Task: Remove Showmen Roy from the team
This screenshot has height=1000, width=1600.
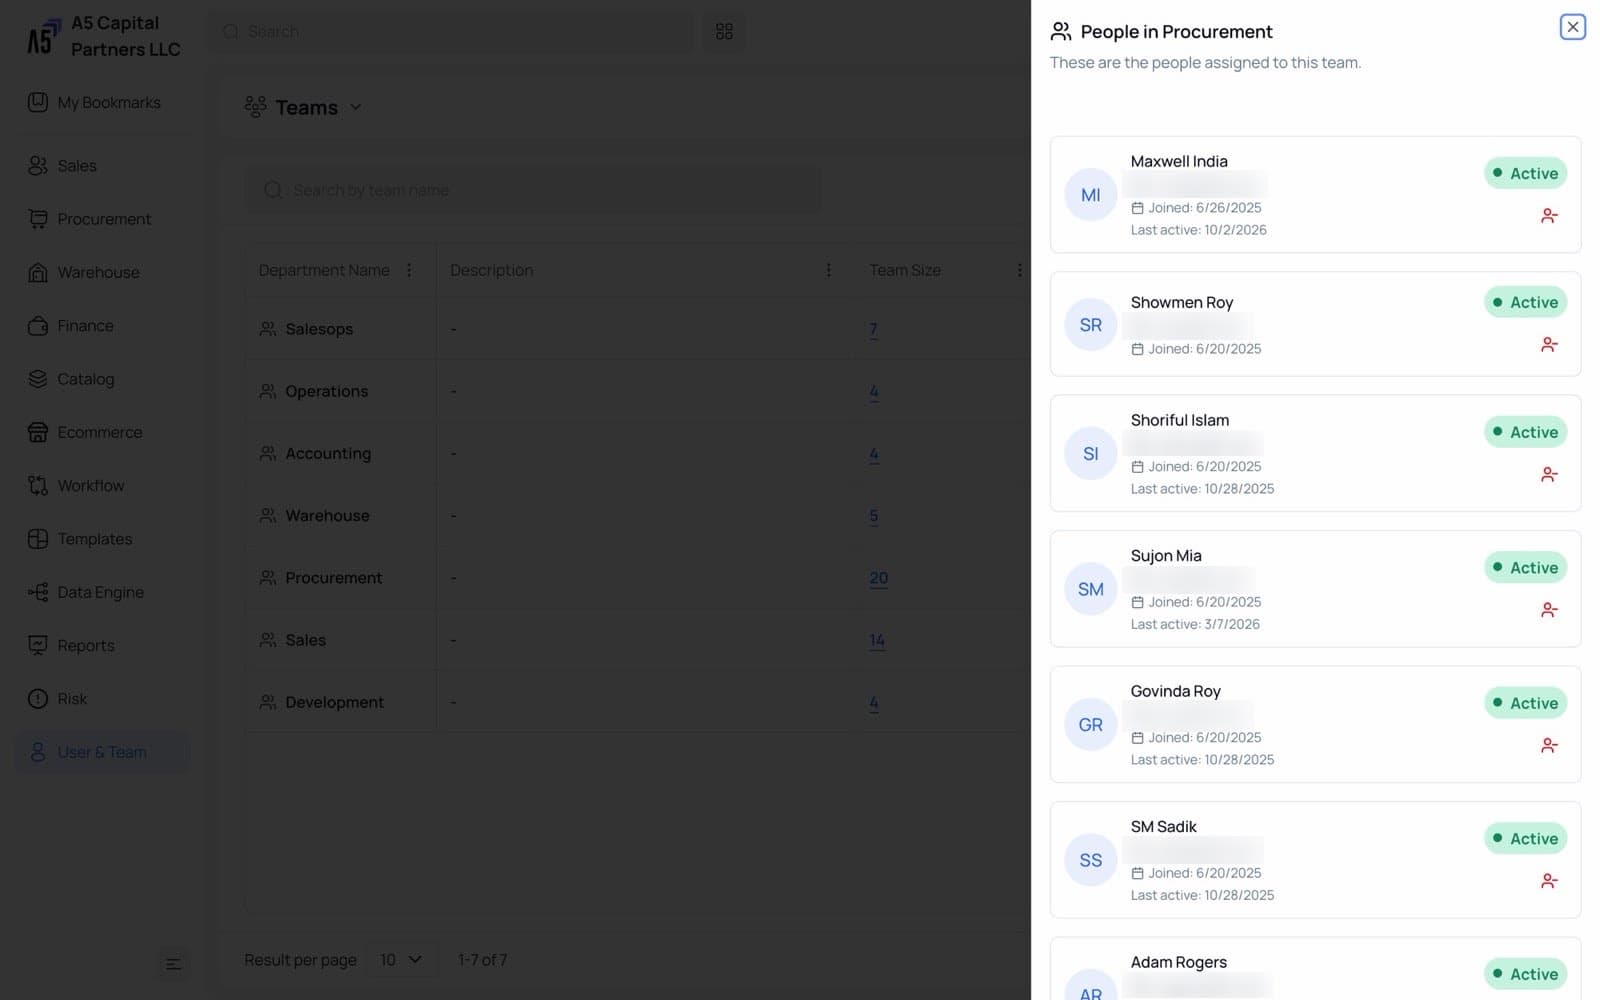Action: click(x=1549, y=344)
